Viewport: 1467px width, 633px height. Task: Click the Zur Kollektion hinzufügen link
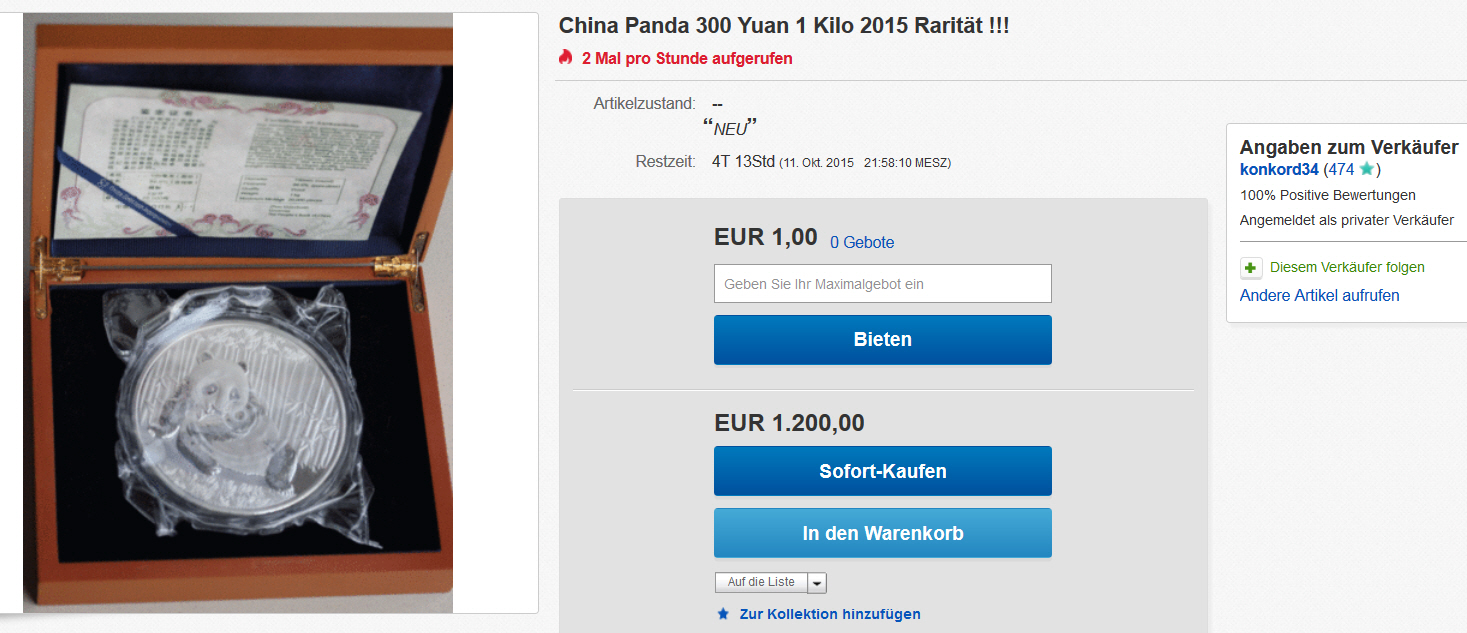[830, 614]
